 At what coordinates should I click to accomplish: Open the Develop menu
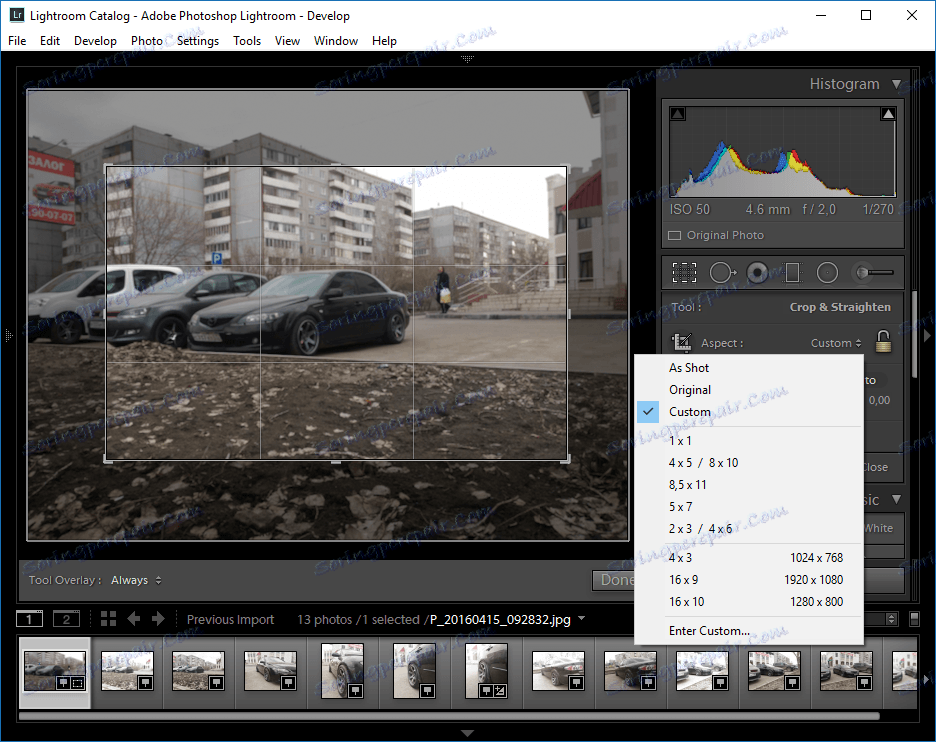coord(95,41)
